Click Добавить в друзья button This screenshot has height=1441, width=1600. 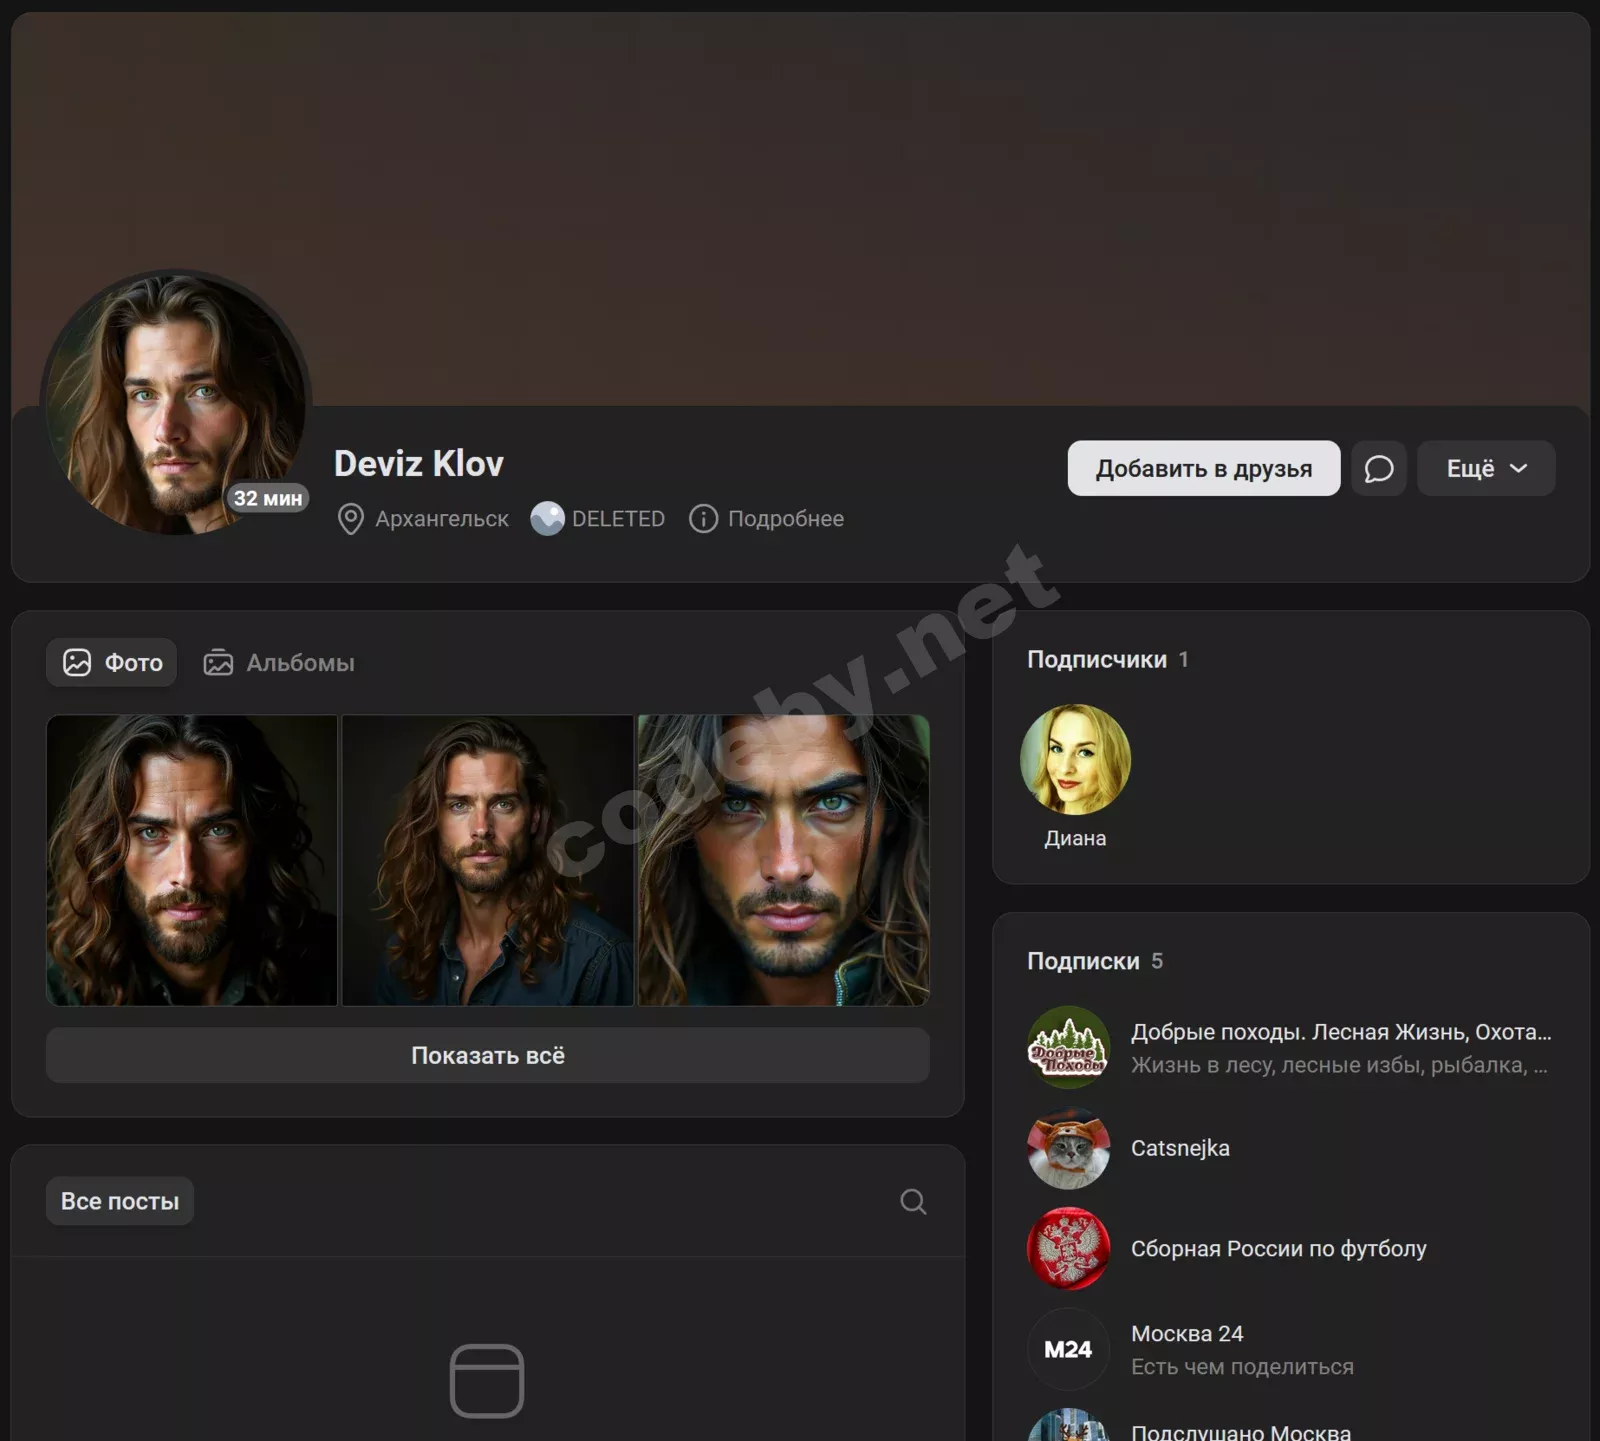click(1204, 468)
